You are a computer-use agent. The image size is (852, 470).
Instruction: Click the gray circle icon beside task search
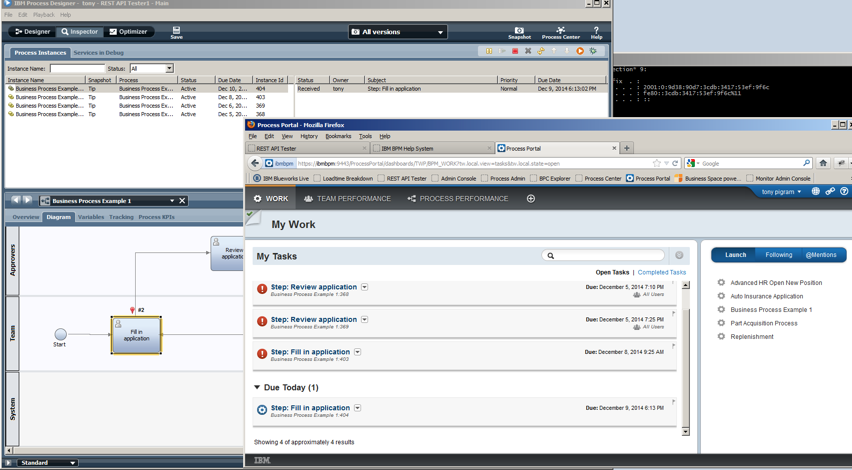[x=679, y=255]
